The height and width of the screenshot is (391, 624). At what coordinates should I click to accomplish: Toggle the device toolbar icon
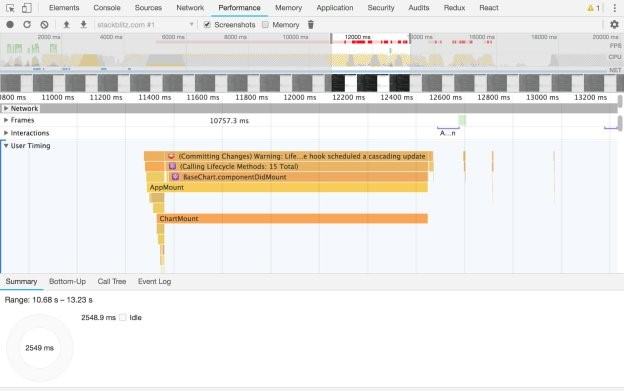pos(27,8)
